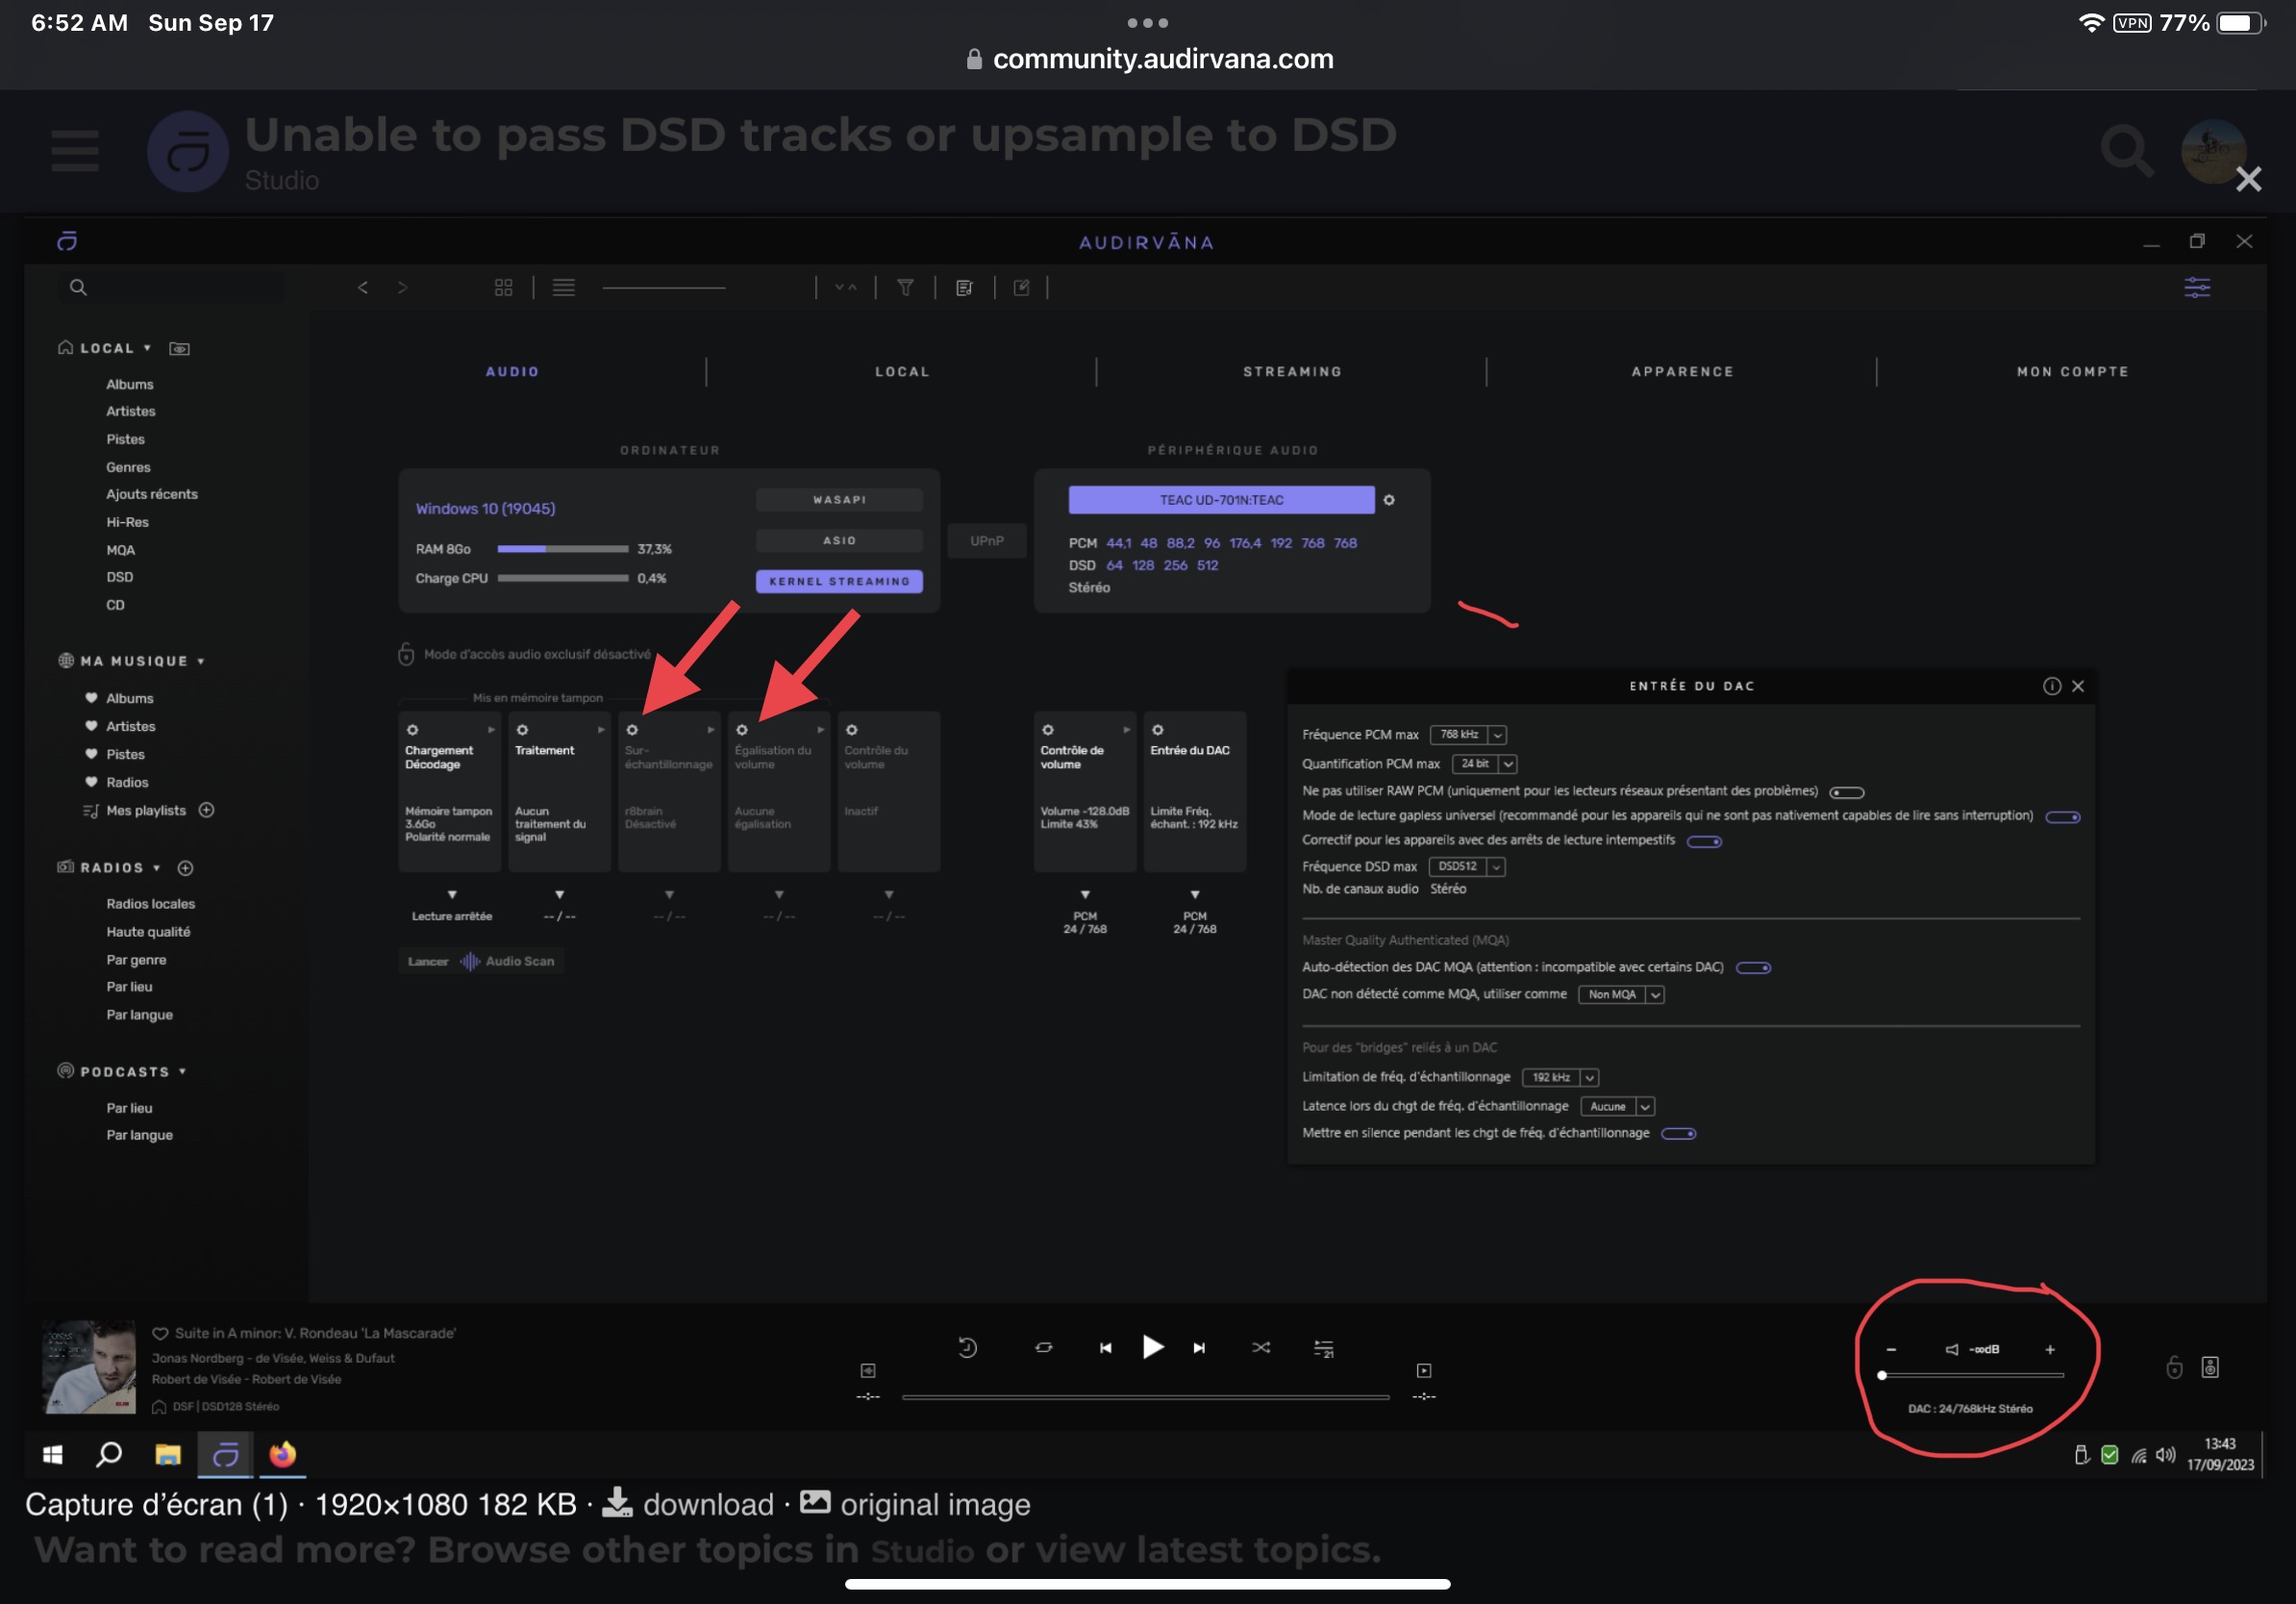2296x1604 pixels.
Task: Open the original image link
Action: (915, 1504)
